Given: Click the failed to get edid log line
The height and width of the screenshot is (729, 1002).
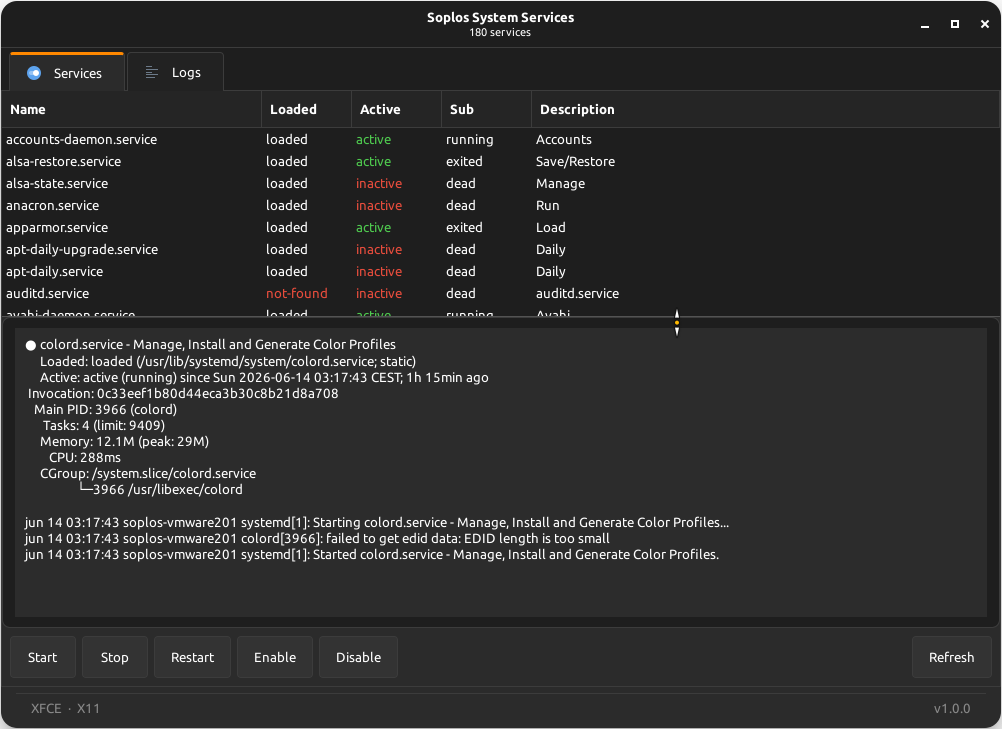Looking at the screenshot, I should [x=317, y=539].
